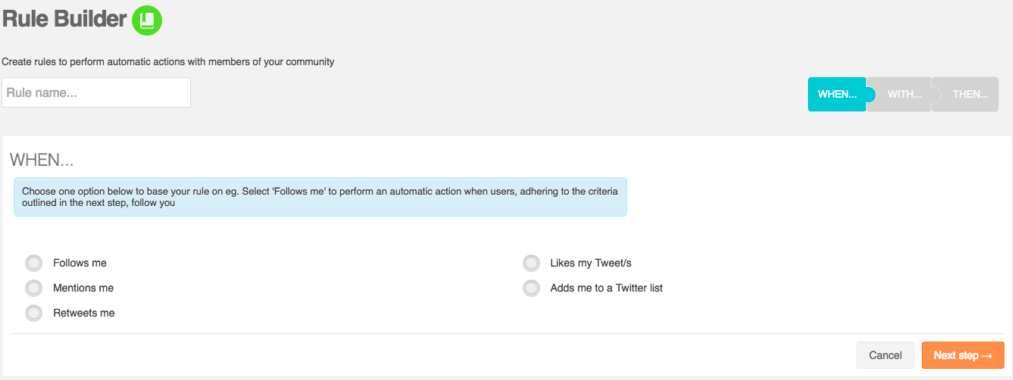Viewport: 1013px width, 380px height.
Task: Click the 'Likes my Tweet/s' text label
Action: (x=595, y=263)
